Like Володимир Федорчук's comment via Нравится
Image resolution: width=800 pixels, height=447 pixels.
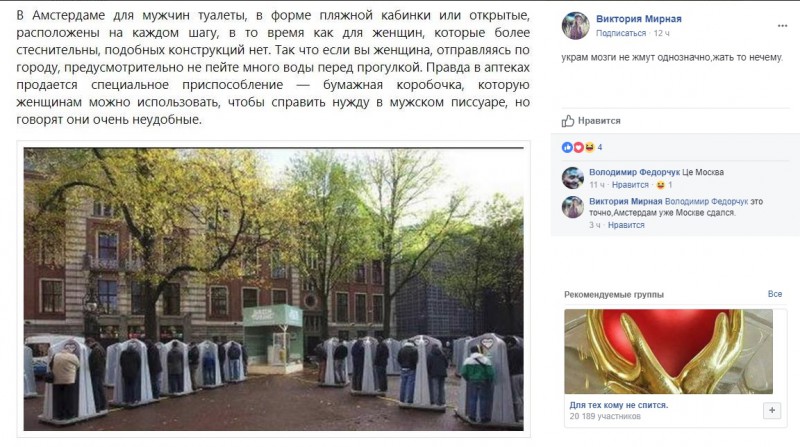tap(630, 185)
